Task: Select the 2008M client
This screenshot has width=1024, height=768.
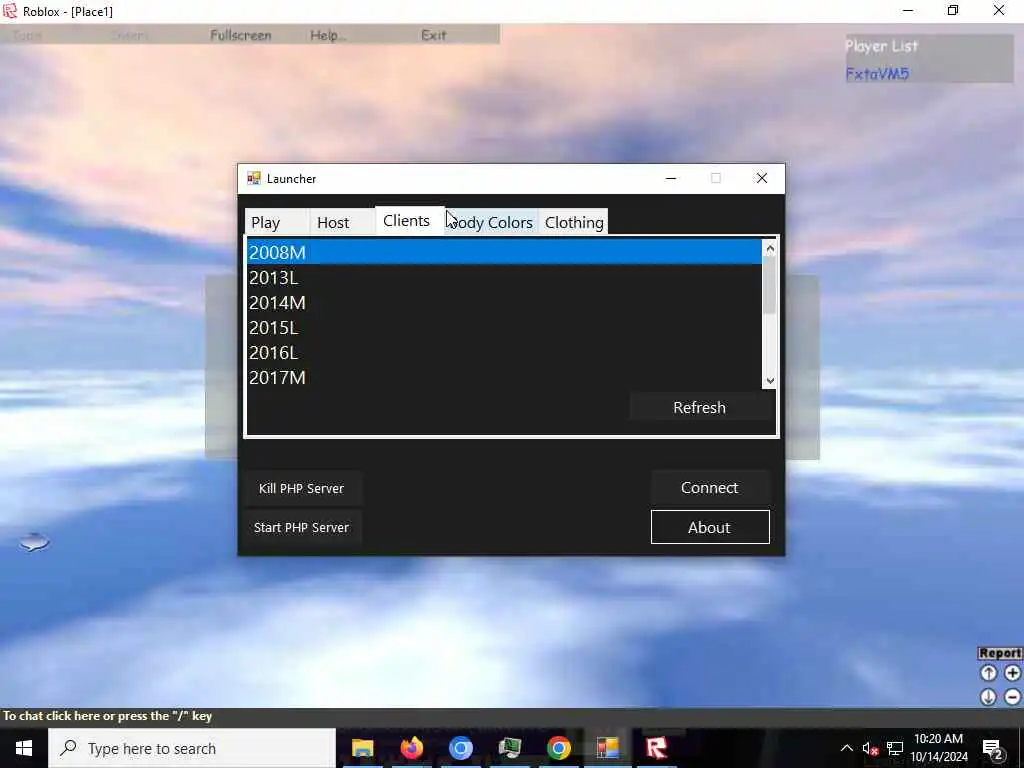Action: [x=504, y=252]
